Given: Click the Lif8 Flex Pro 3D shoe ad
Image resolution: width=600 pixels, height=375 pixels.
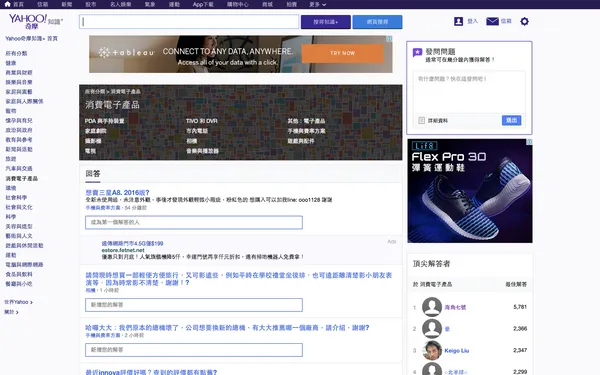Looking at the screenshot, I should point(470,191).
